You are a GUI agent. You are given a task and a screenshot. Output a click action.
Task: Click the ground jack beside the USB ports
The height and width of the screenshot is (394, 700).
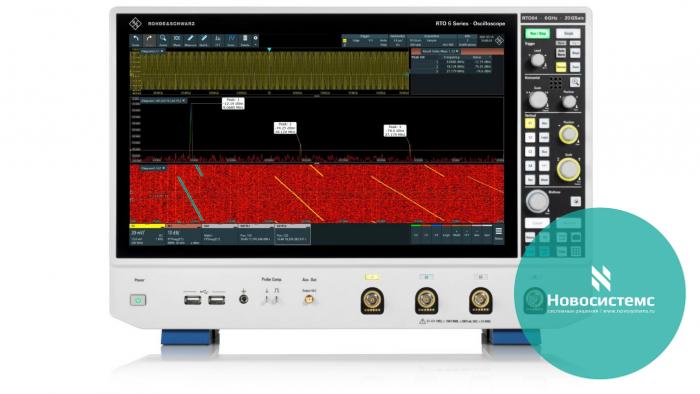click(x=243, y=299)
